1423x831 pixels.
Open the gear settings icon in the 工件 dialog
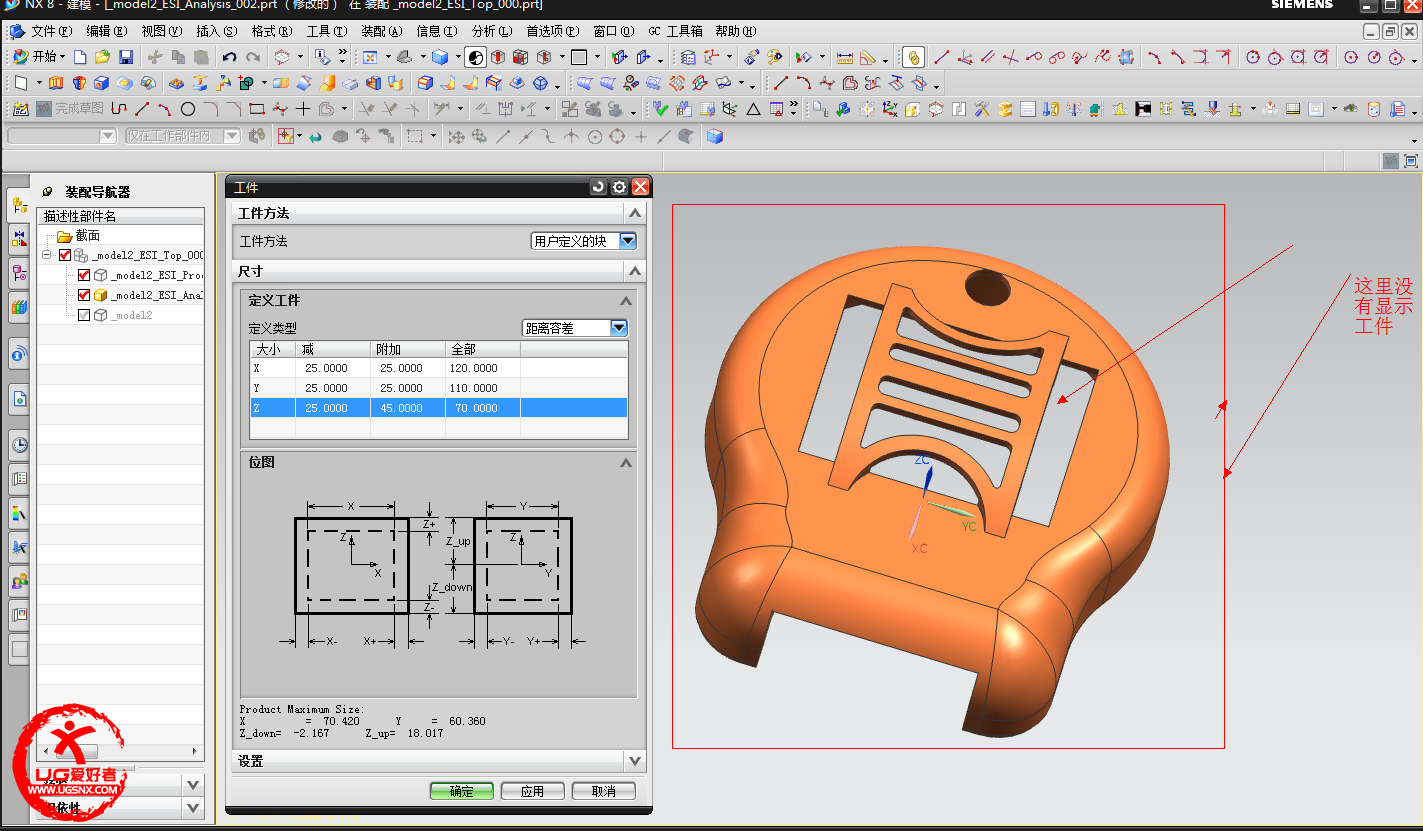[619, 187]
